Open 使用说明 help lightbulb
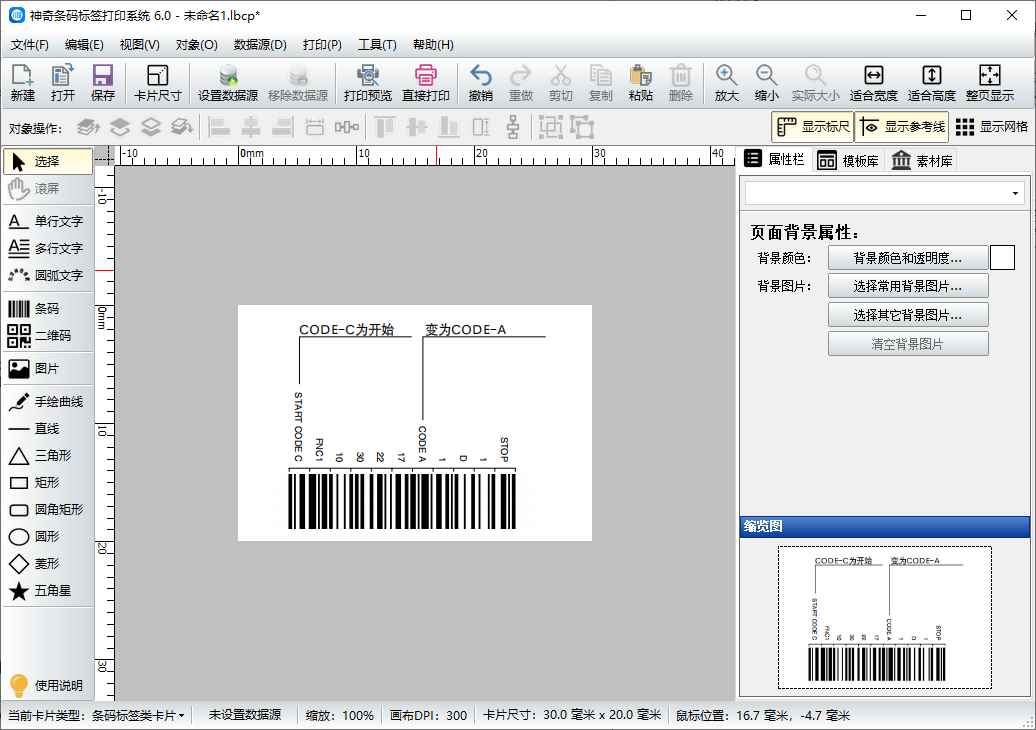 (x=46, y=685)
